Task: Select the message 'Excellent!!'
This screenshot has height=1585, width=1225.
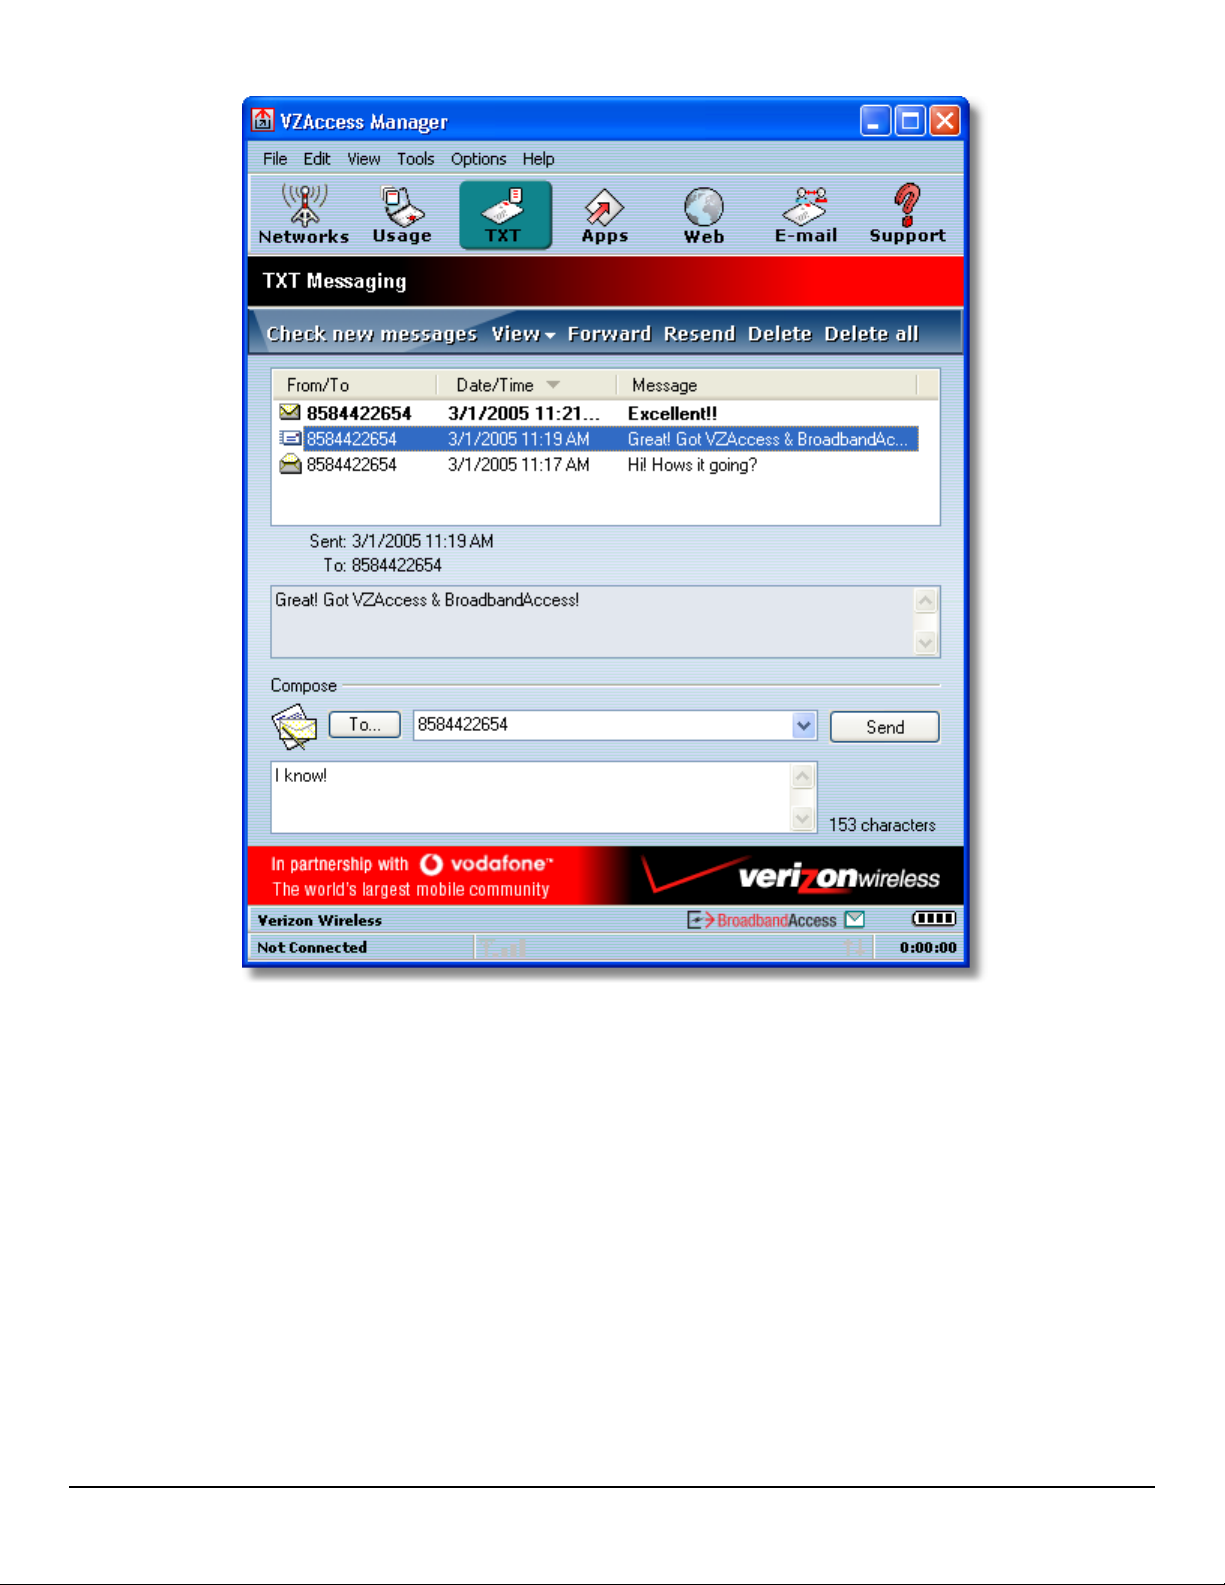Action: (x=598, y=413)
